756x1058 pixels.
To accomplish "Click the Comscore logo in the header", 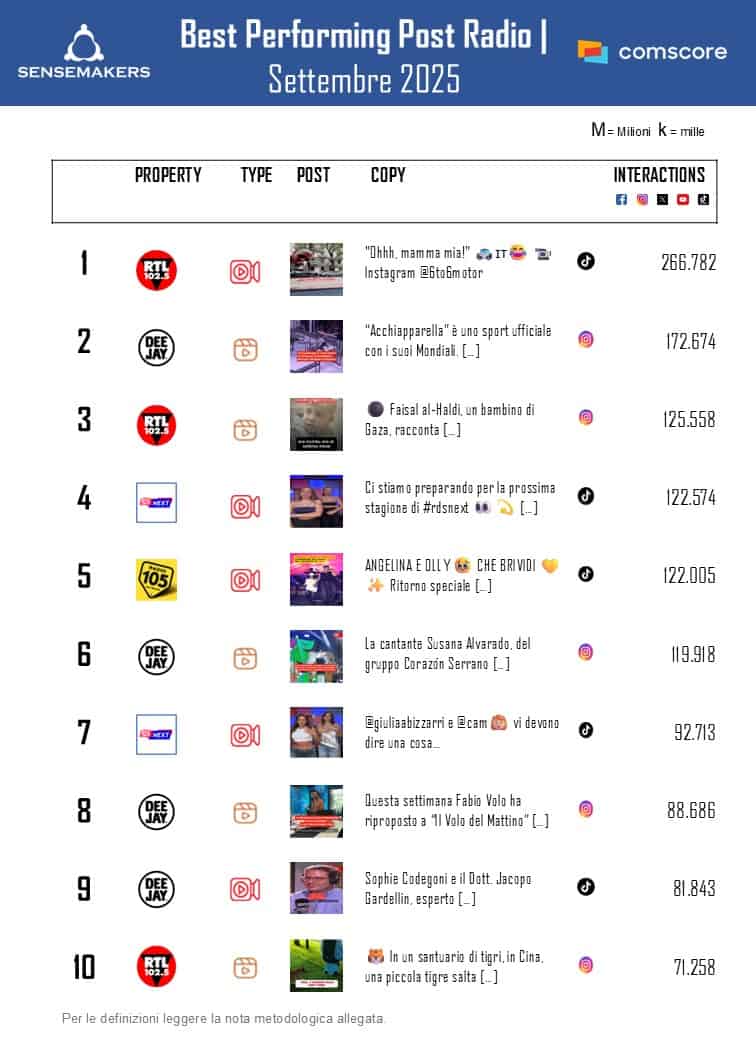I will 652,52.
